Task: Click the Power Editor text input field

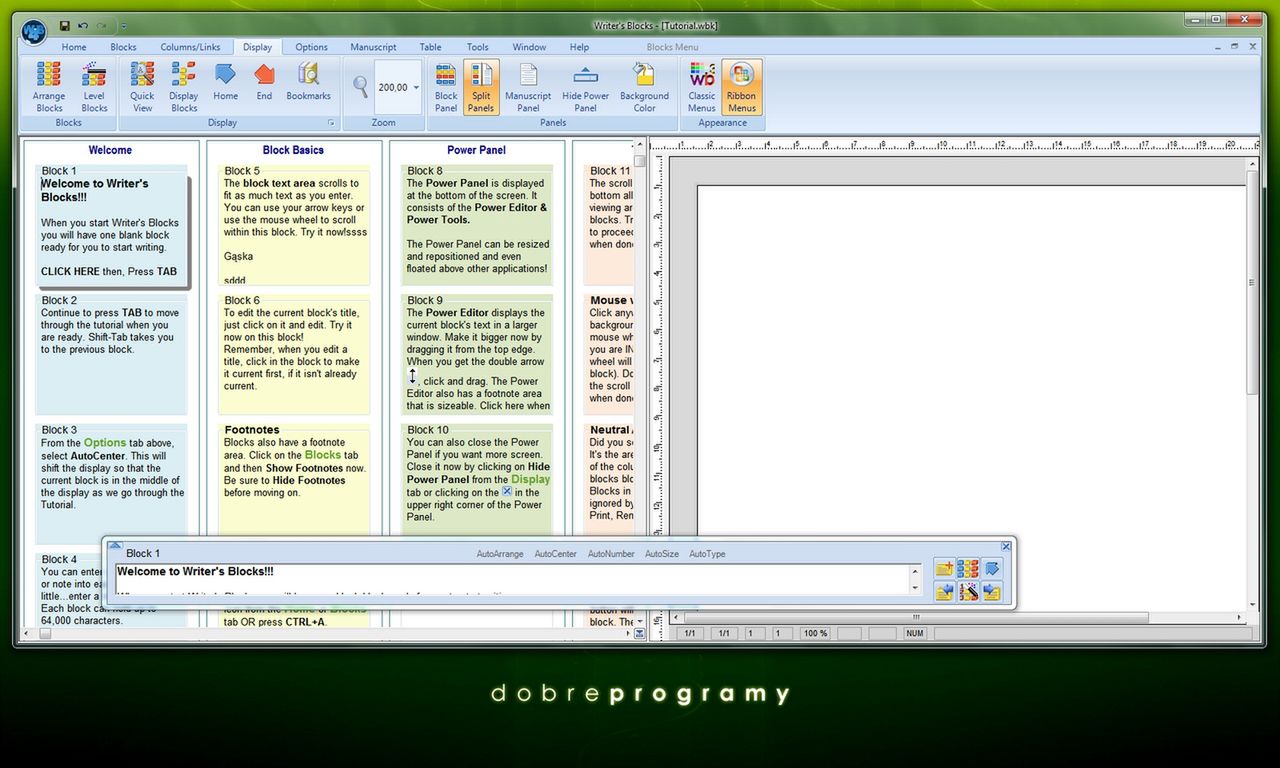Action: 511,580
